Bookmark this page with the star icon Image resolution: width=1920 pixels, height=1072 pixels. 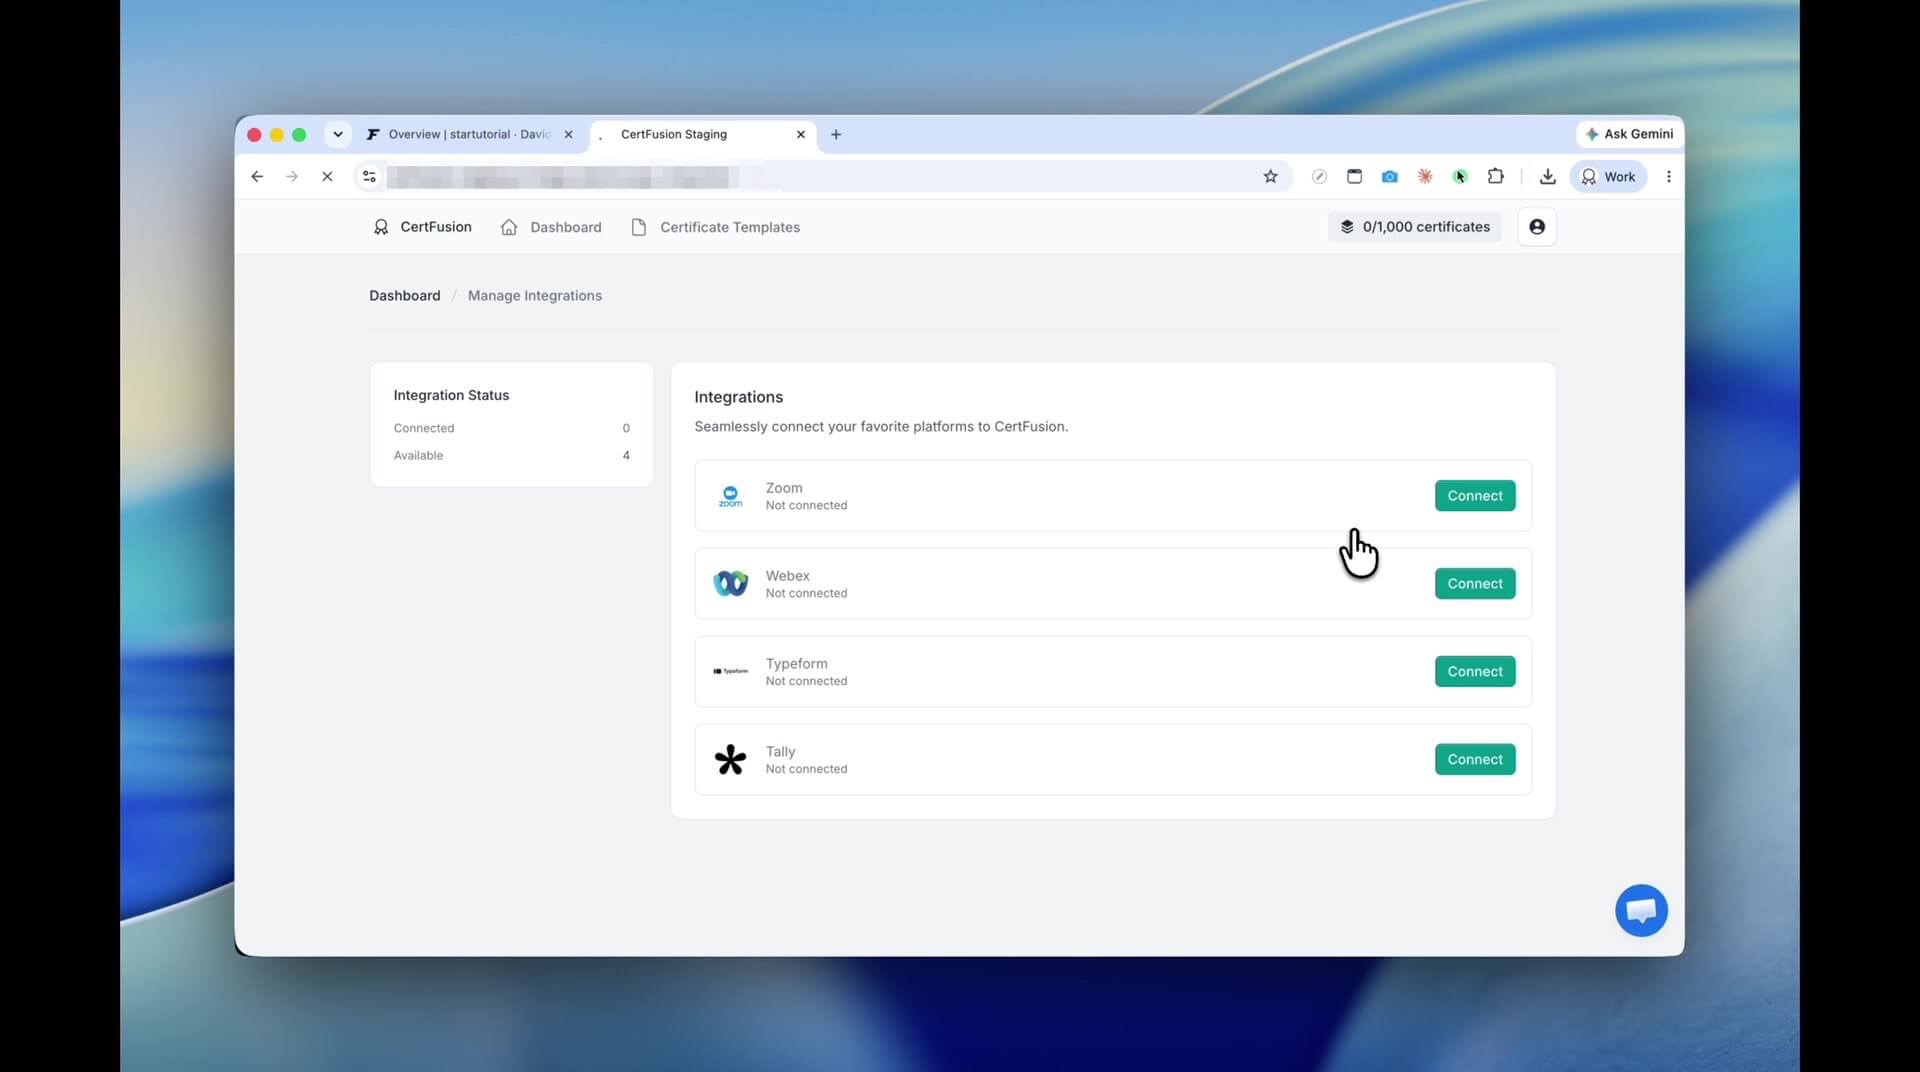point(1270,177)
